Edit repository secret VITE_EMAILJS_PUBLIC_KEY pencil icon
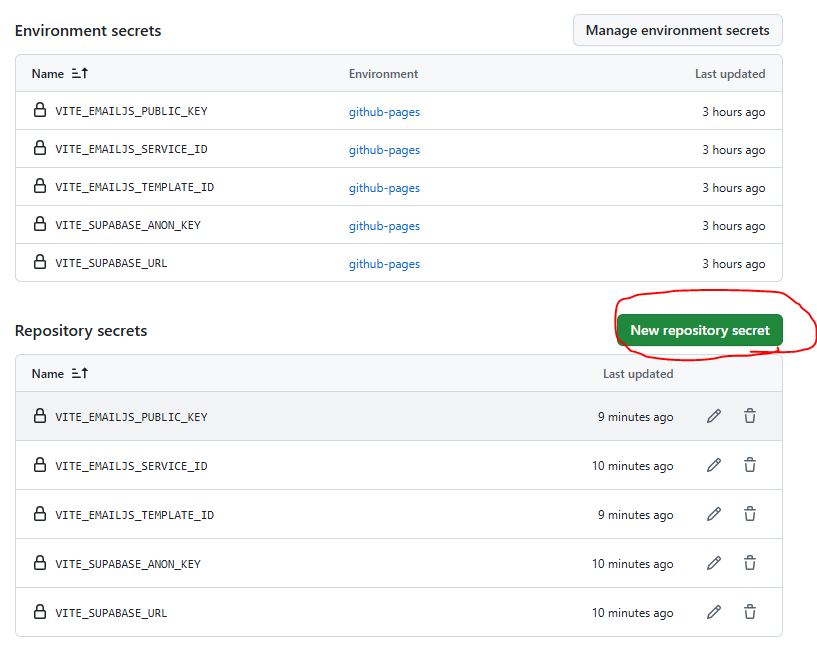Viewport: 817px width, 664px height. coord(714,416)
